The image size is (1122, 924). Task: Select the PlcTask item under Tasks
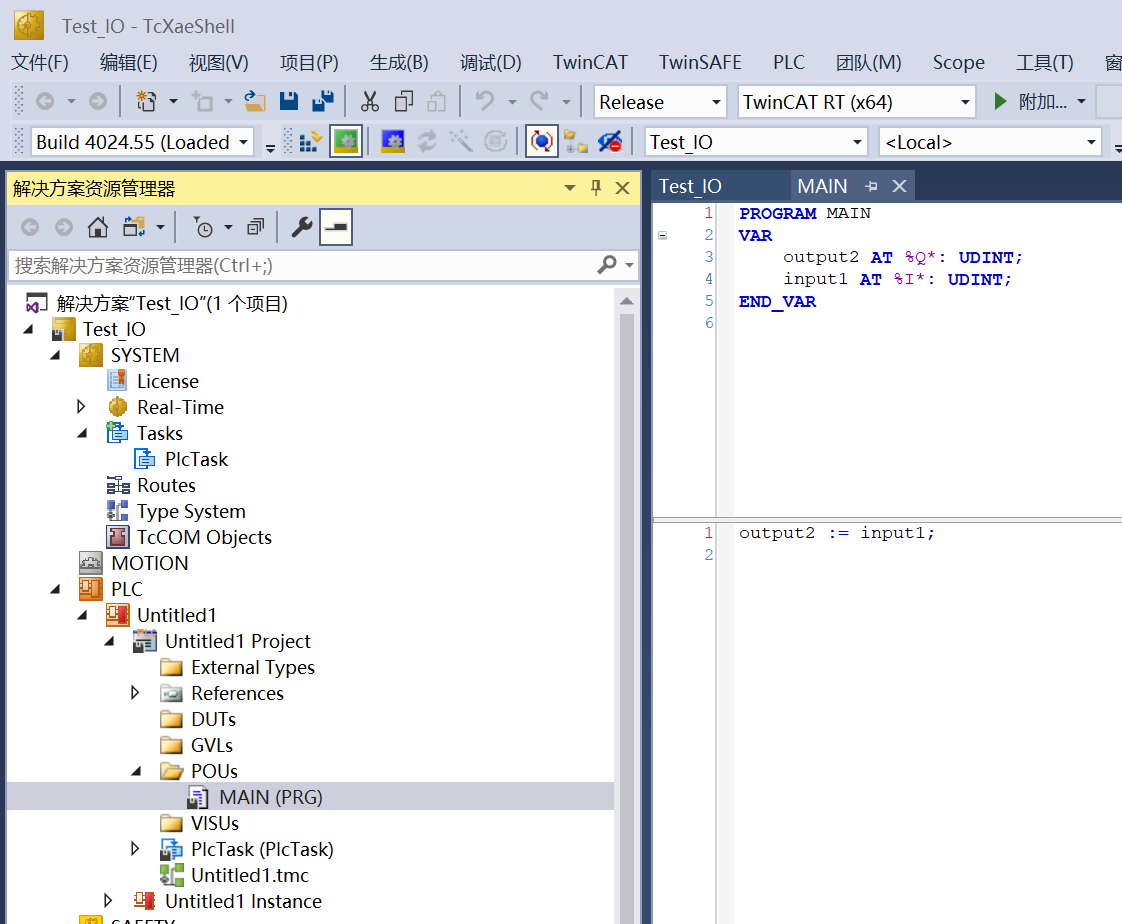click(196, 459)
